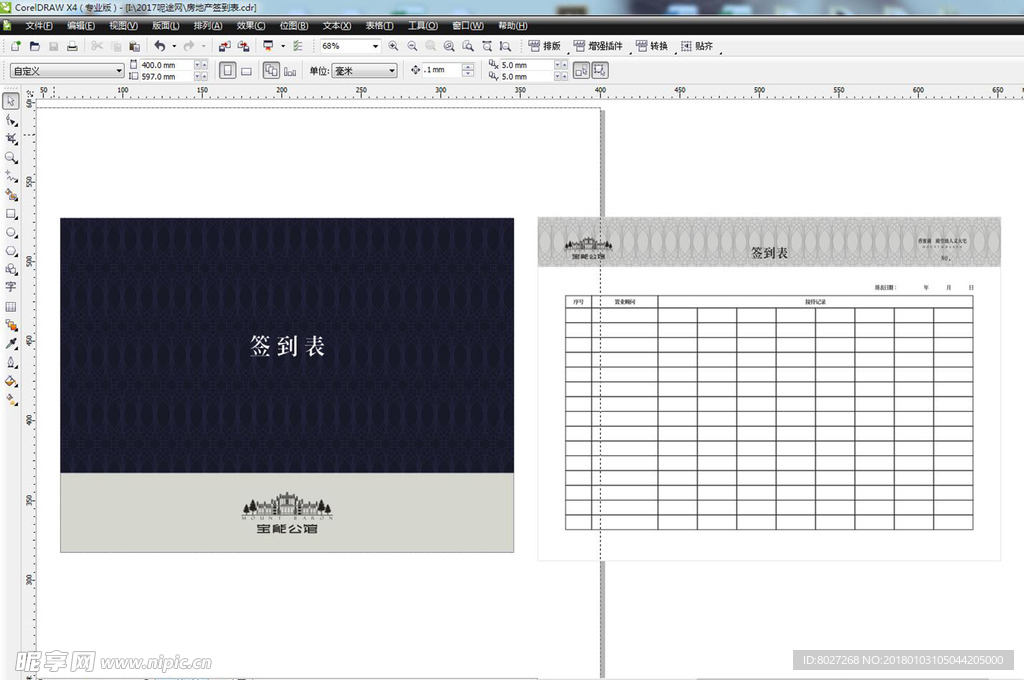Select the Crop tool
1024x680 pixels.
pyautogui.click(x=11, y=139)
